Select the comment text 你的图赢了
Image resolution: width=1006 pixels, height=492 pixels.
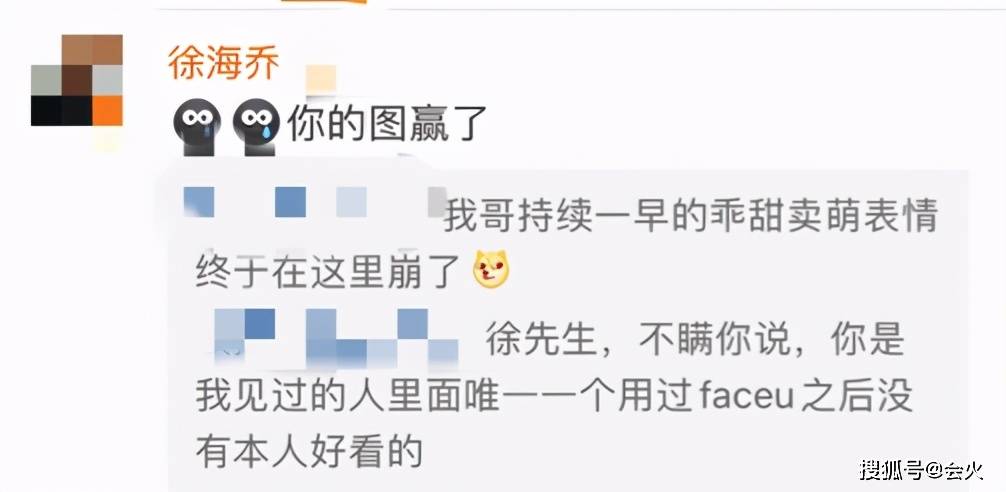tap(387, 123)
